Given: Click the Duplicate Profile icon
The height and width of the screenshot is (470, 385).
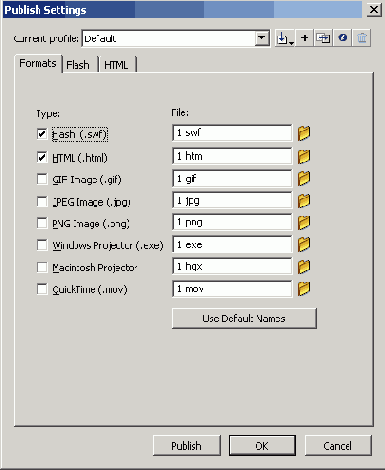Looking at the screenshot, I should (323, 38).
